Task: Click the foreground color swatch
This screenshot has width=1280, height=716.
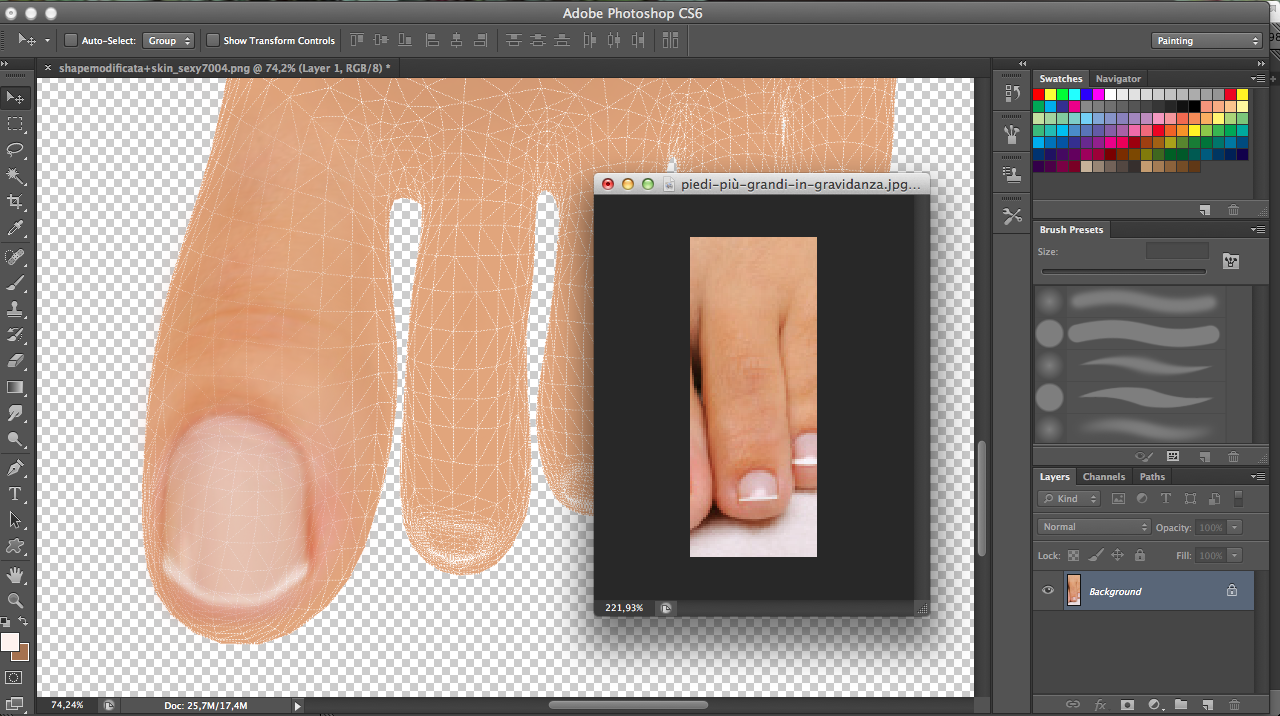Action: click(x=10, y=642)
